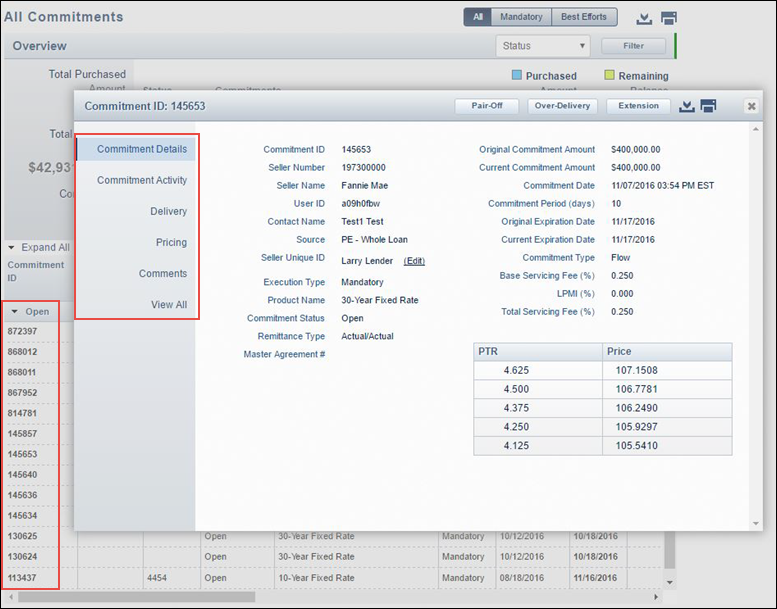Image resolution: width=777 pixels, height=609 pixels.
Task: Click the PTR column header
Action: [x=538, y=352]
